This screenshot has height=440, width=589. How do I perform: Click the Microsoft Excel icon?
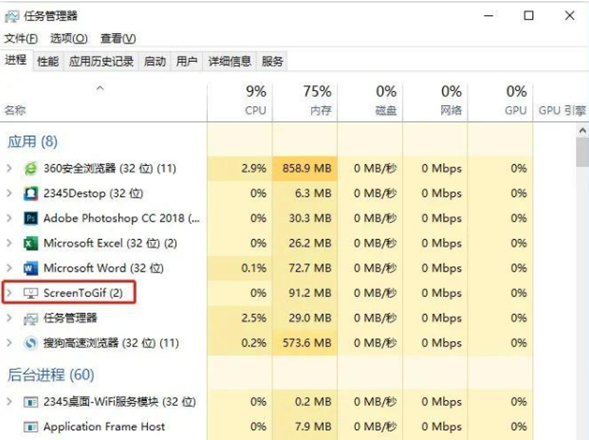tap(31, 243)
